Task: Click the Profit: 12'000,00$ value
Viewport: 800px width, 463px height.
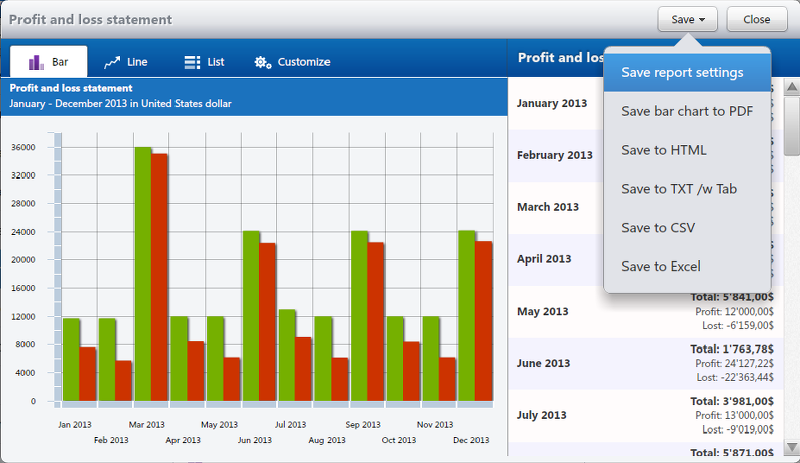Action: pyautogui.click(x=734, y=311)
